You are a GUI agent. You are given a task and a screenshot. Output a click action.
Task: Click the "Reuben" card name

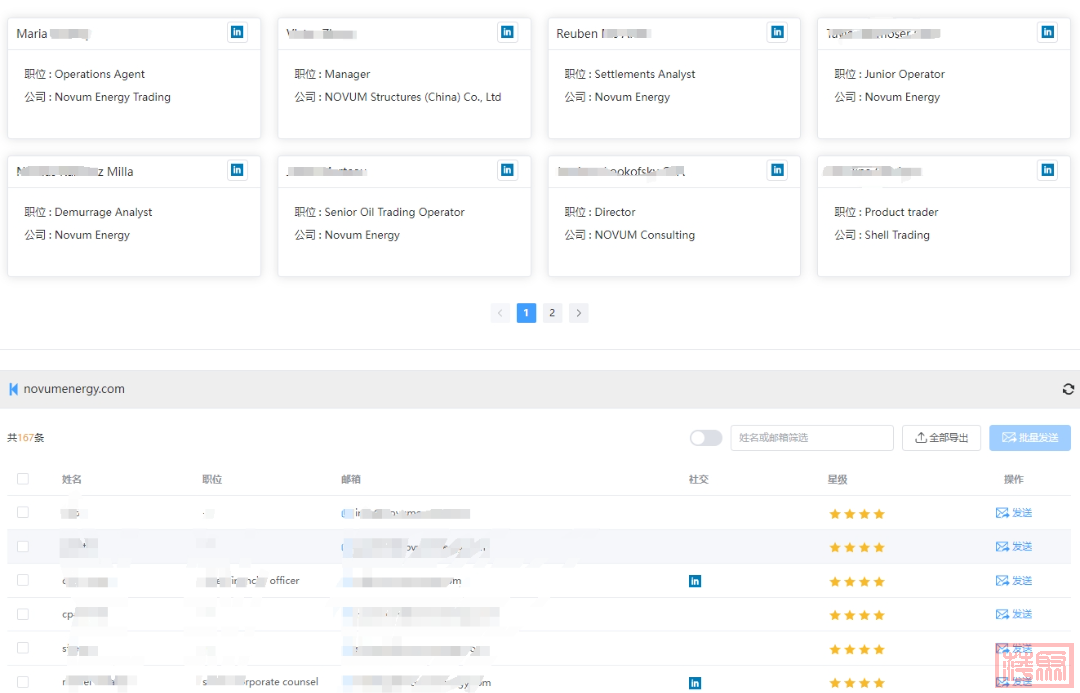pos(577,34)
